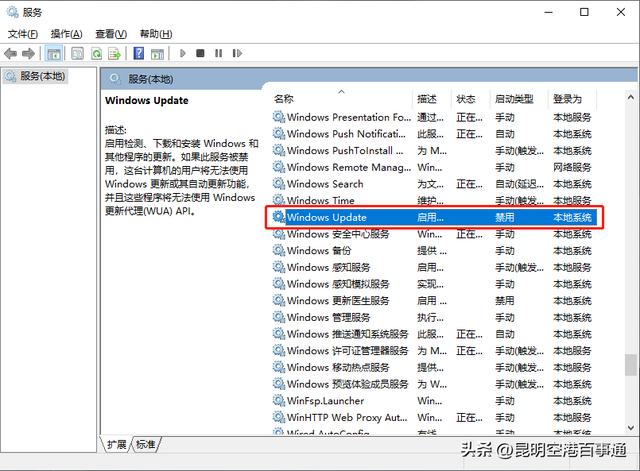
Task: Open the 操作(A) menu
Action: 67,34
